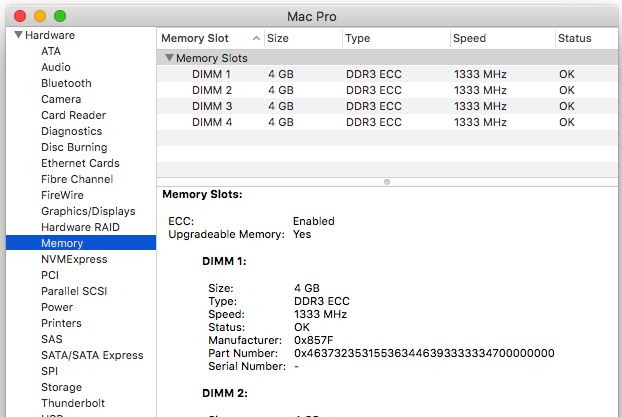This screenshot has height=417, width=622.
Task: Open Card Reader information
Action: (x=73, y=115)
